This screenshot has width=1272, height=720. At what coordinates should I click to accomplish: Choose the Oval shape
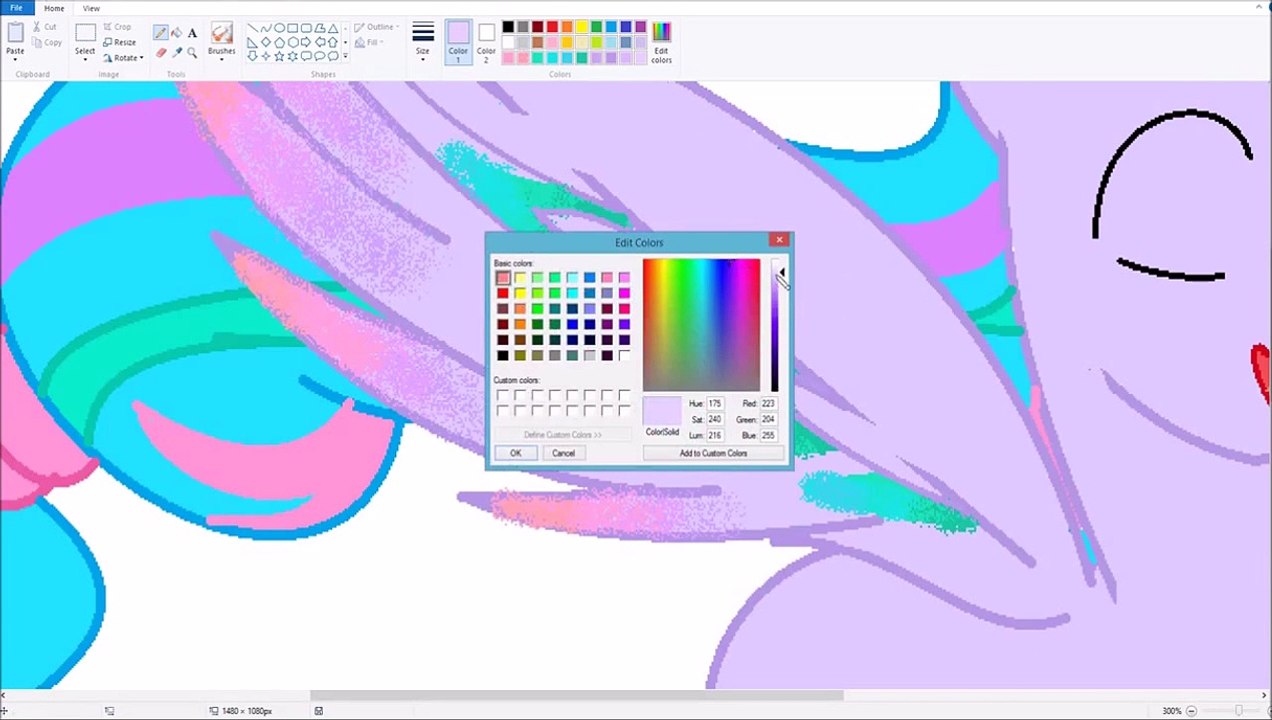(x=279, y=28)
